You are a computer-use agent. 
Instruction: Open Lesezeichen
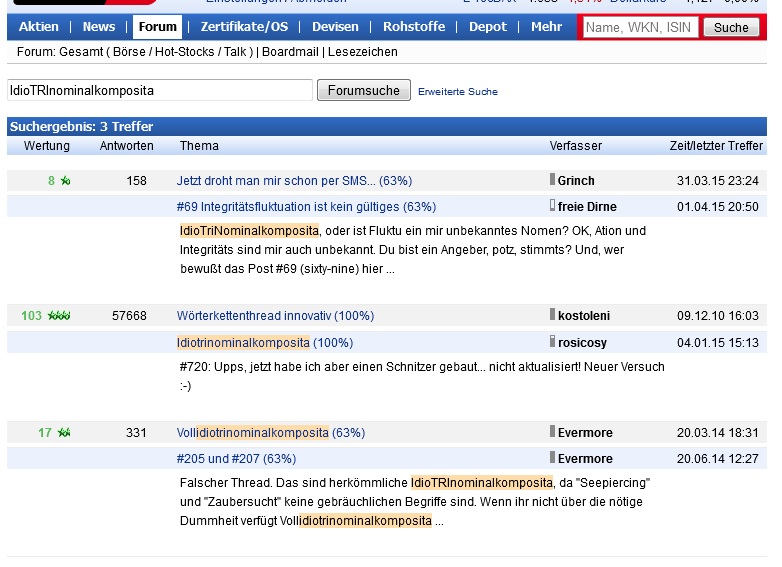coord(363,52)
